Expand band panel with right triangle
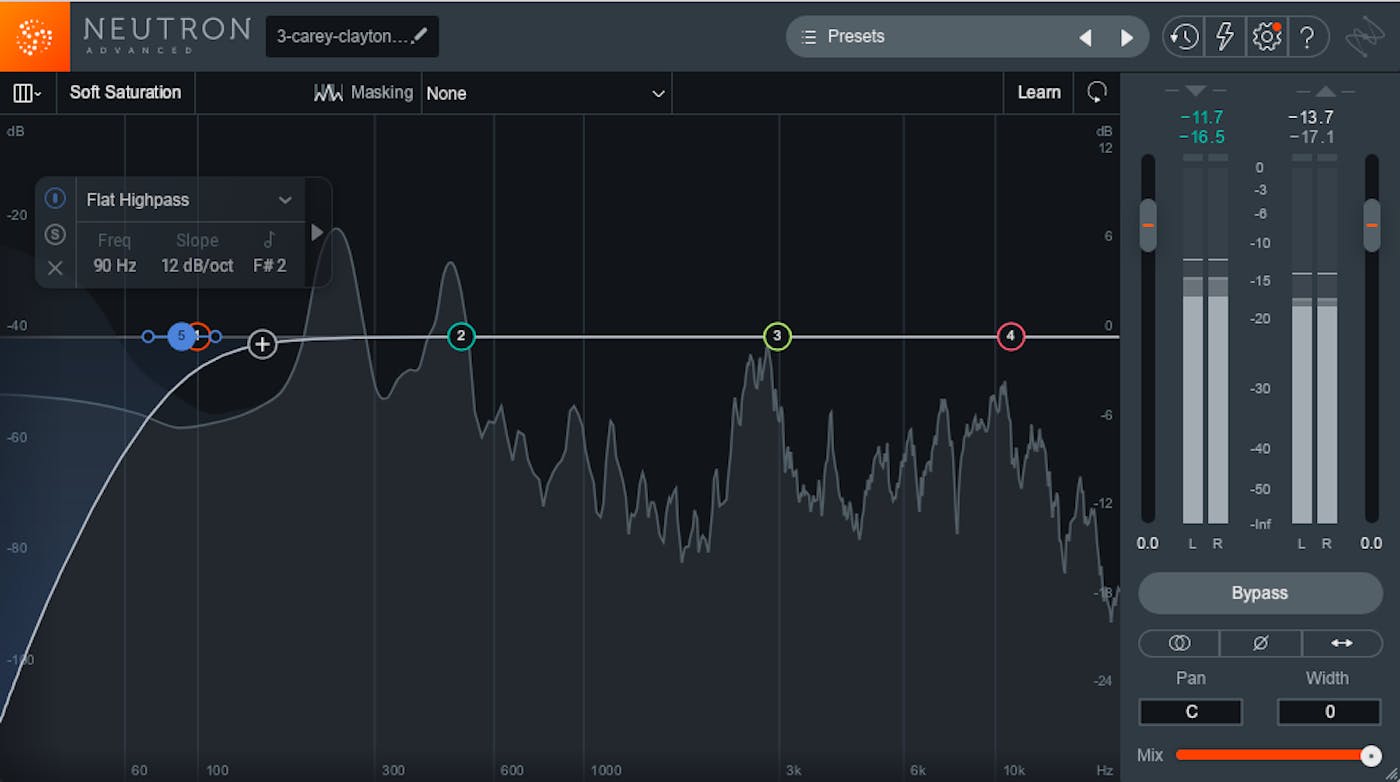1400x782 pixels. click(317, 232)
